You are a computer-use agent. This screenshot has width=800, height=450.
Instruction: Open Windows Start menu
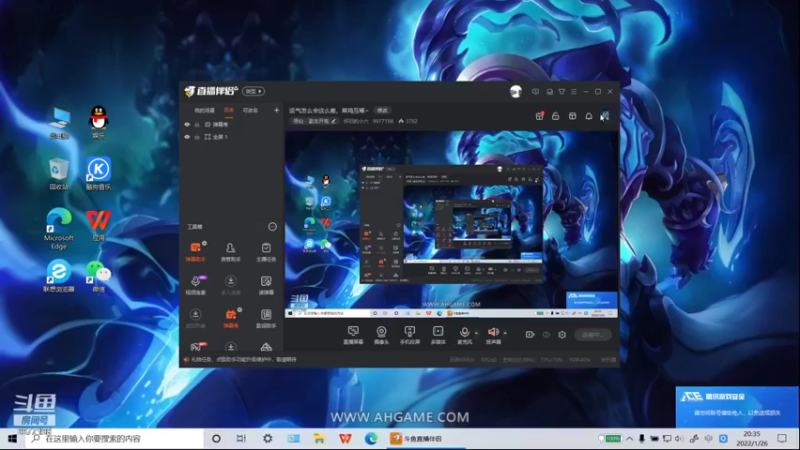pos(12,438)
